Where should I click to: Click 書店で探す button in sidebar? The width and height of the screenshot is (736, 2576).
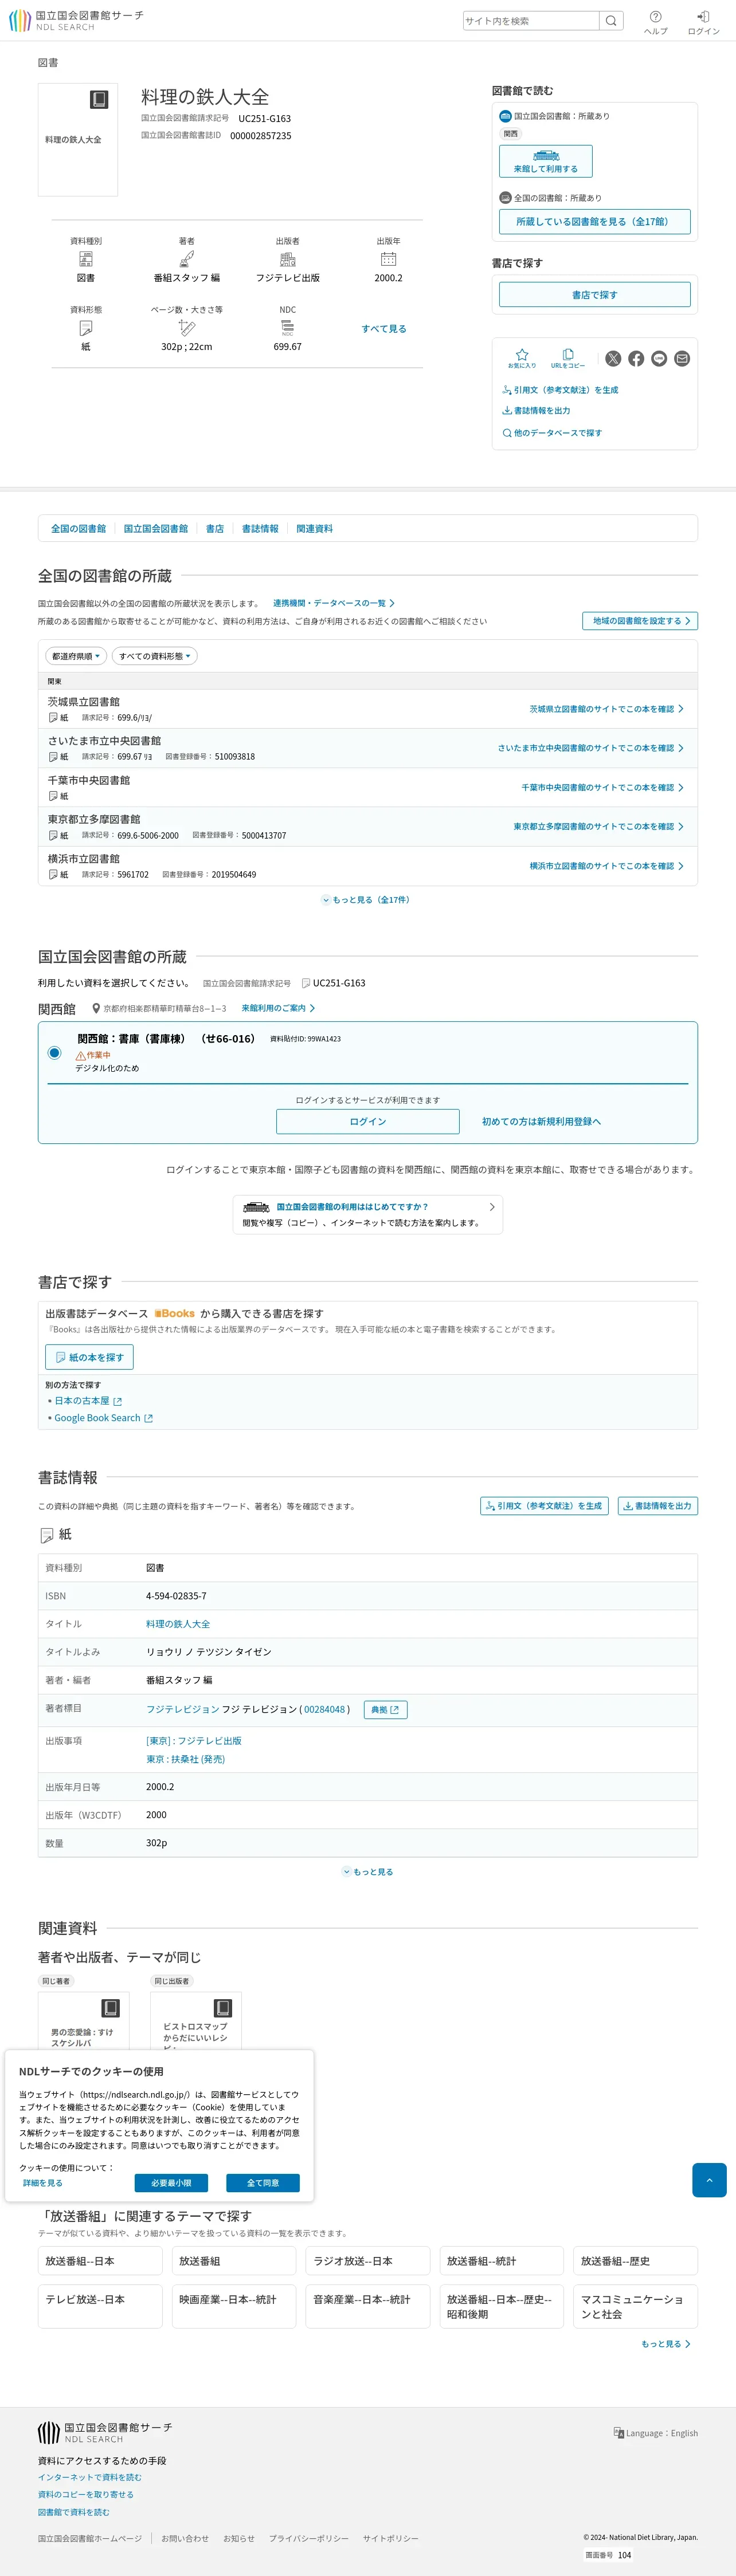[595, 294]
